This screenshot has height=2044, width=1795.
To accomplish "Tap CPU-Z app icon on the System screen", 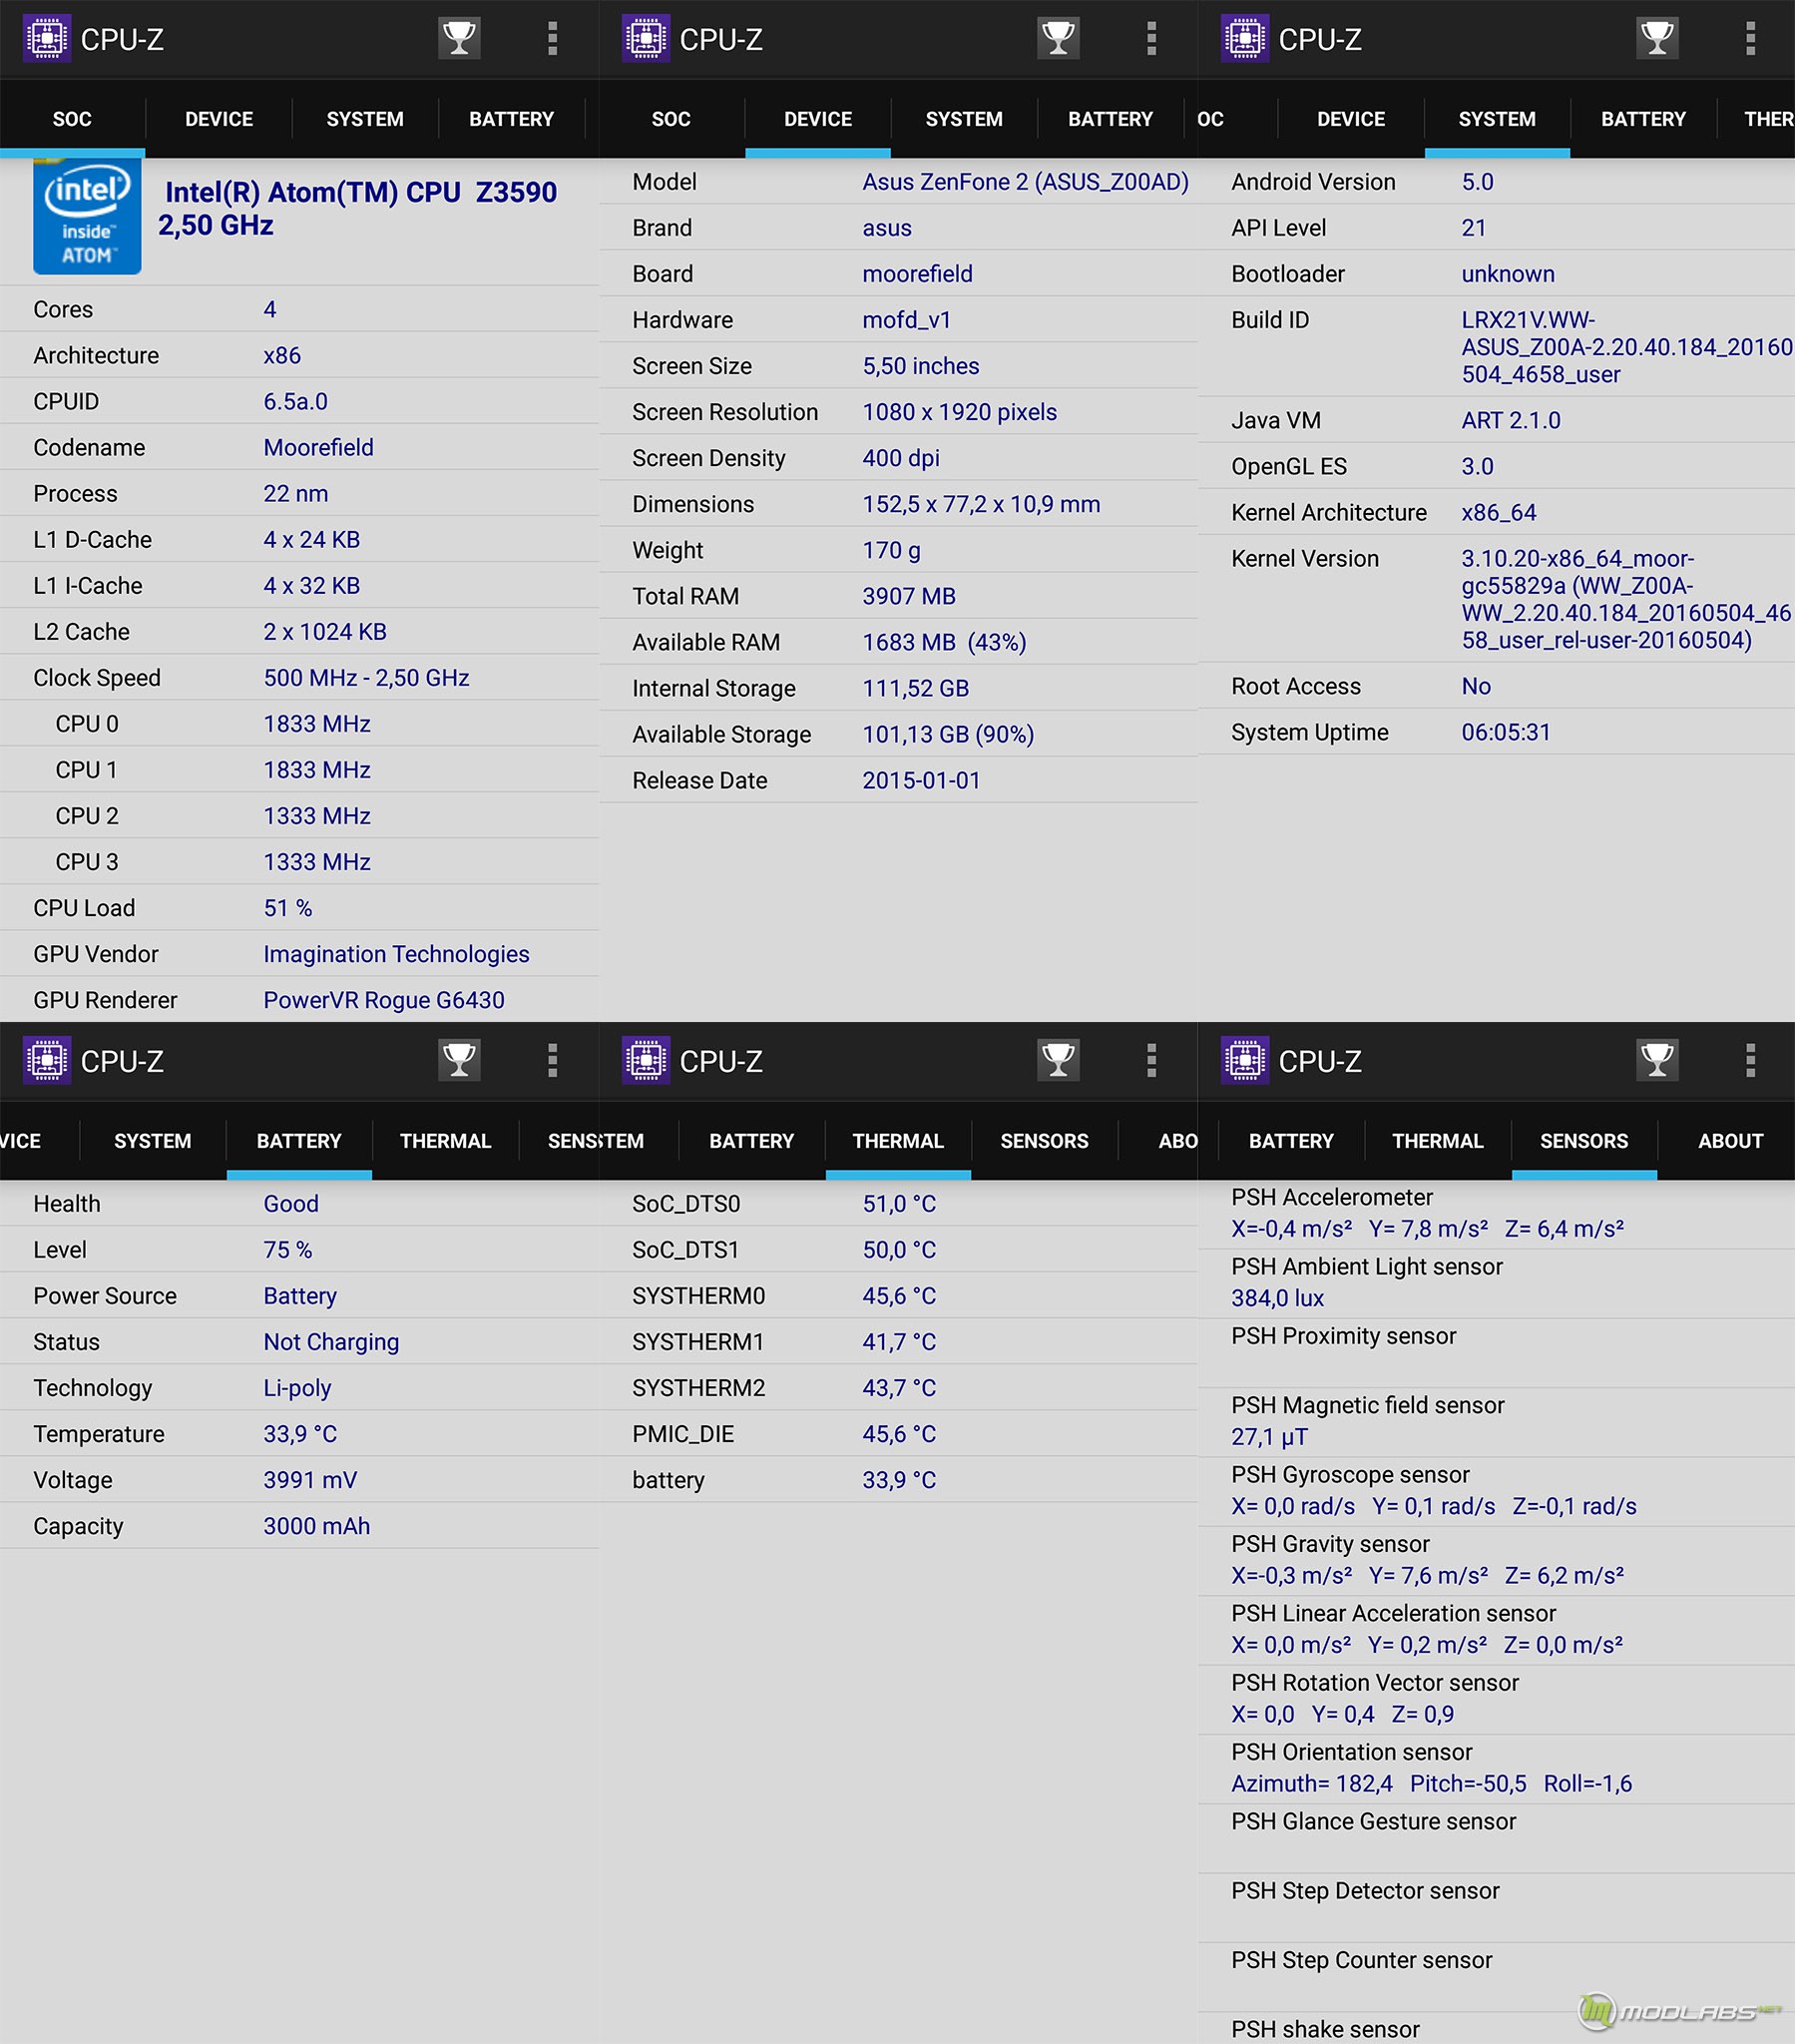I will (1245, 38).
